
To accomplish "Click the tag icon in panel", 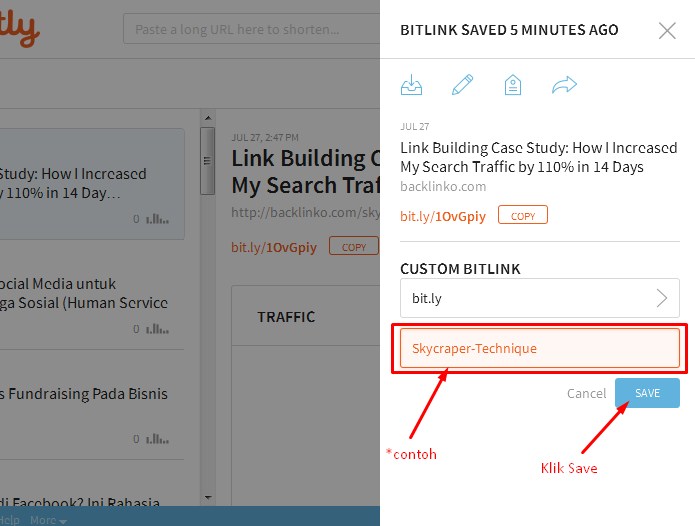I will click(512, 85).
